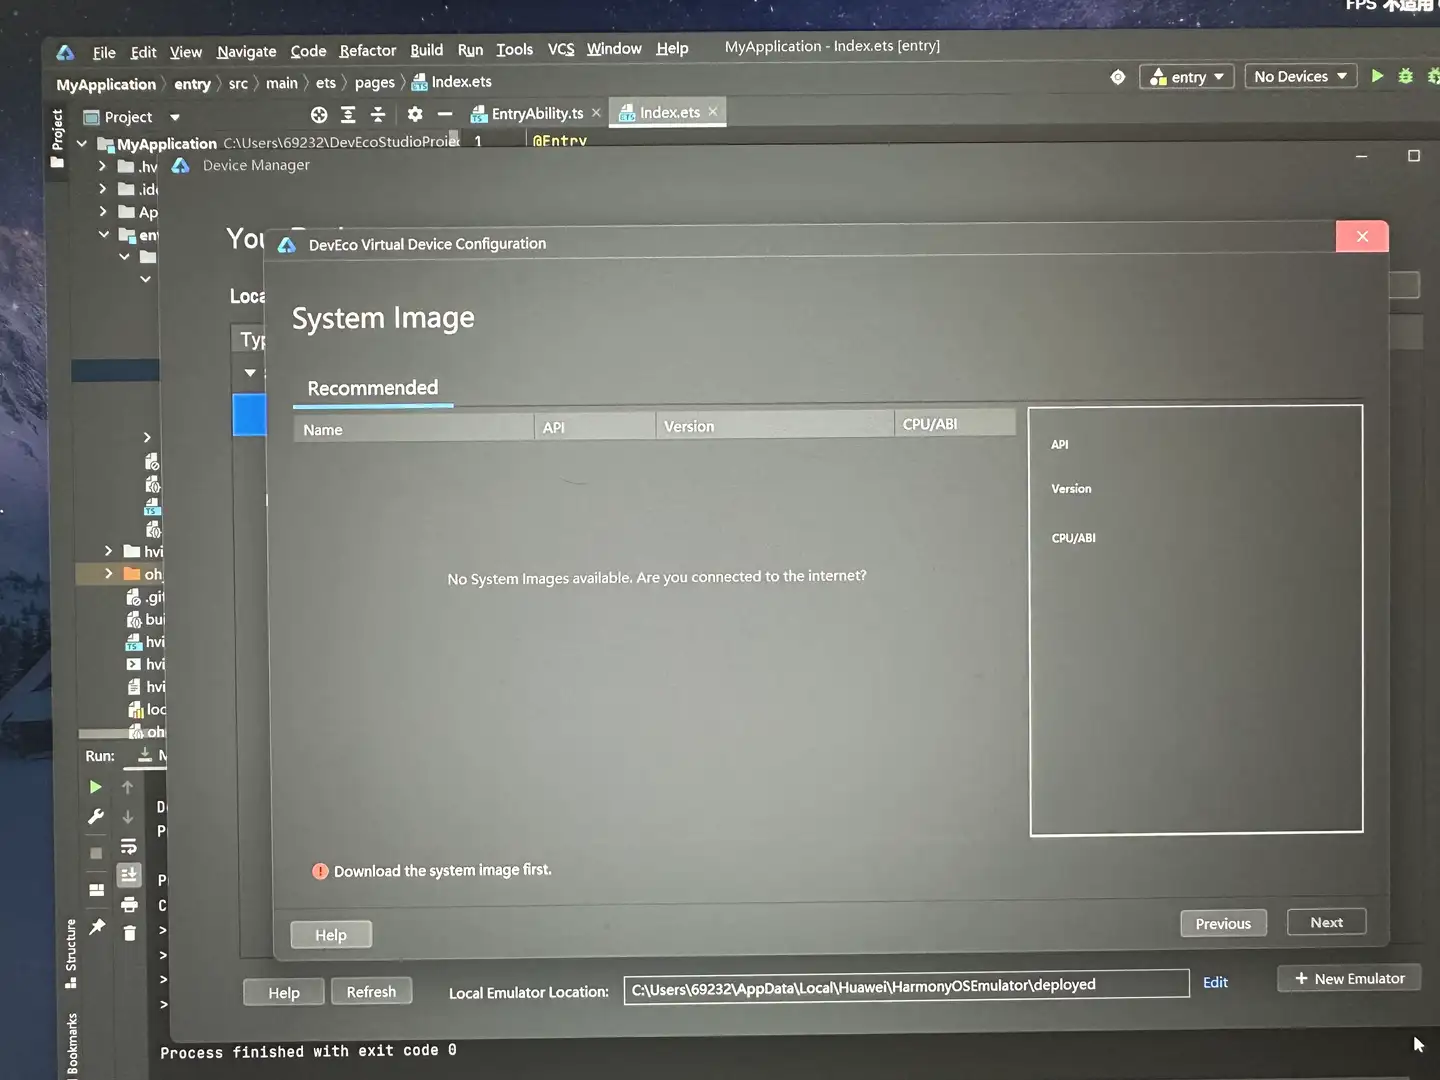Open the Window menu
This screenshot has width=1440, height=1080.
pyautogui.click(x=614, y=48)
